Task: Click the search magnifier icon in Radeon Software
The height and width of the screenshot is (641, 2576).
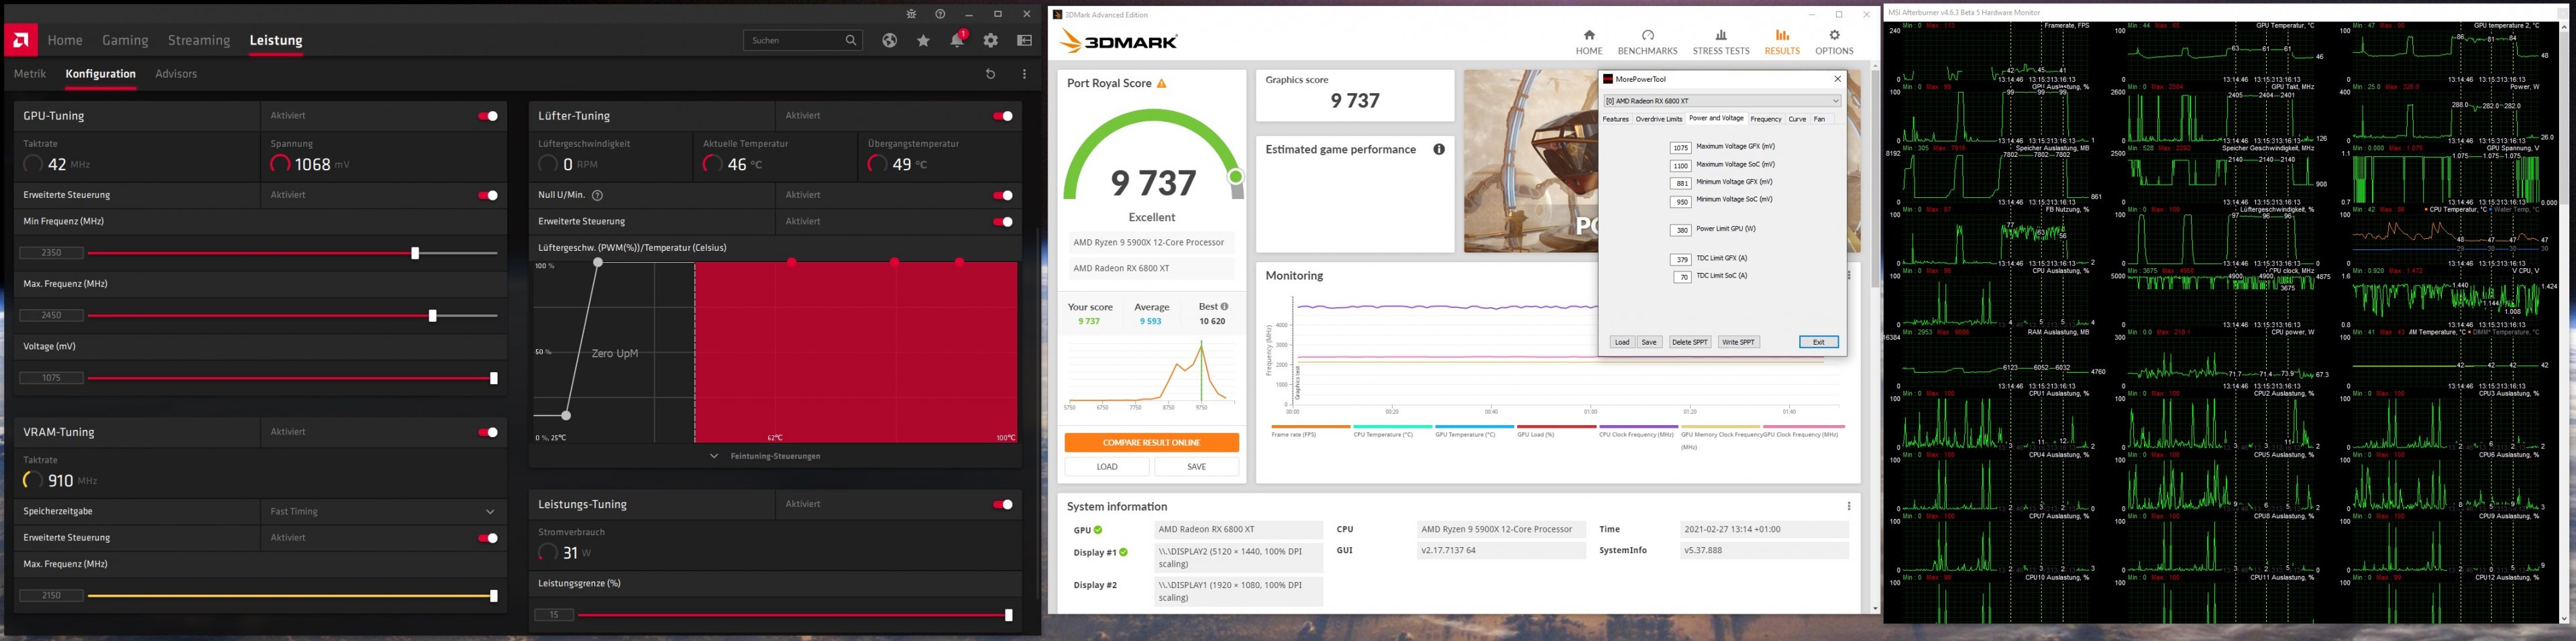Action: click(851, 40)
